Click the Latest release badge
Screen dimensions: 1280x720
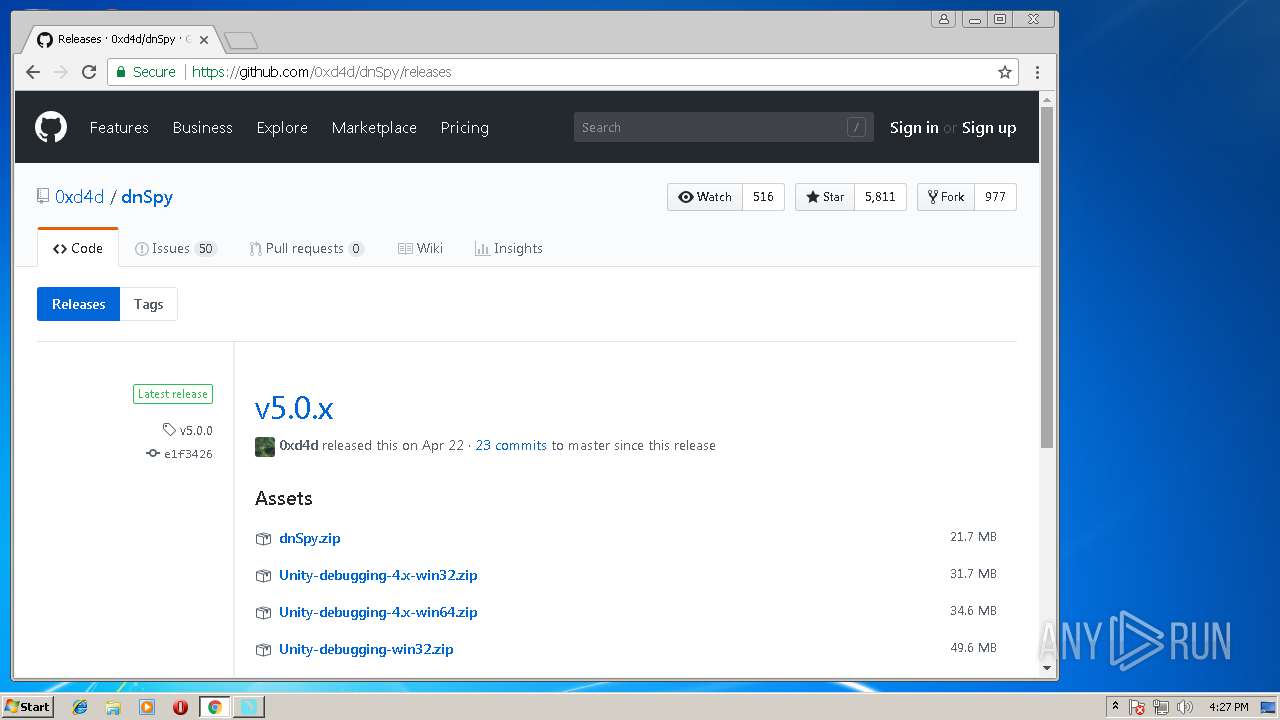(173, 394)
